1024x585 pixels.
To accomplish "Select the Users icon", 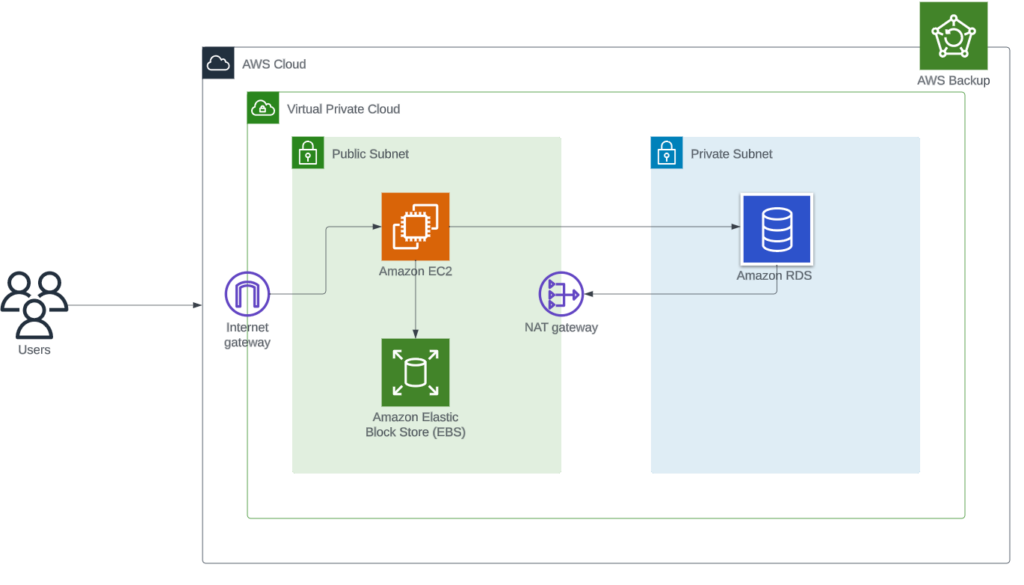I will (34, 305).
